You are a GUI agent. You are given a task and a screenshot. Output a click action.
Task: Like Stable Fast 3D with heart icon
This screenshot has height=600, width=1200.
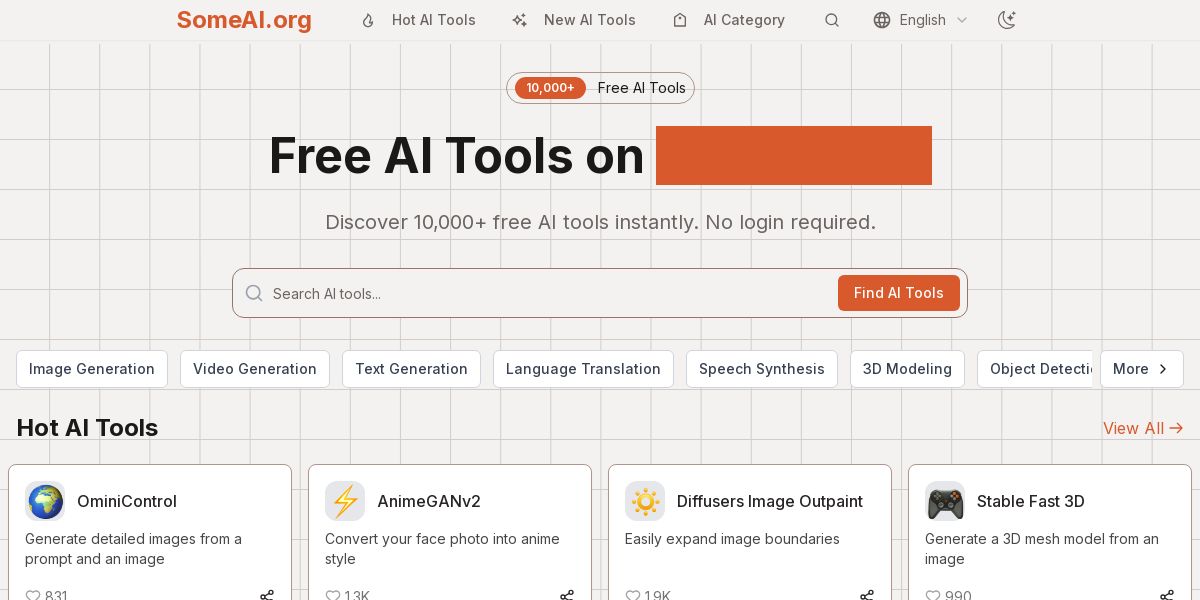coord(933,595)
